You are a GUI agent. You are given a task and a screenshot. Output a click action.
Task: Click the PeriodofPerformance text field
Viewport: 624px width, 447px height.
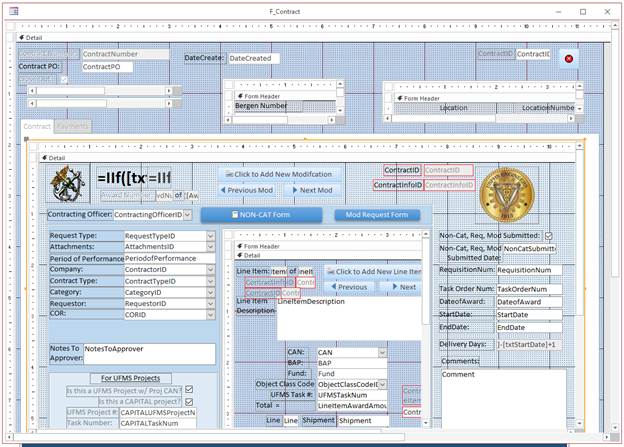click(170, 258)
